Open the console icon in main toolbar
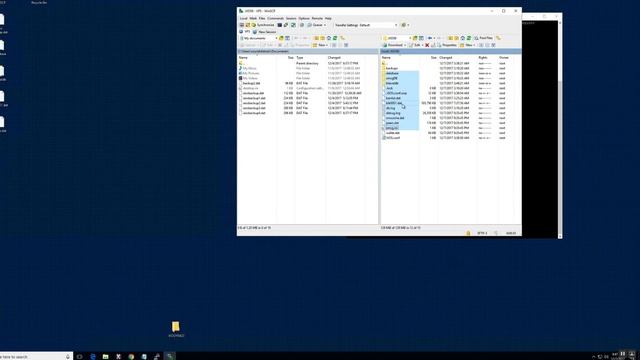Screen dimensions: 640x360 point(280,25)
